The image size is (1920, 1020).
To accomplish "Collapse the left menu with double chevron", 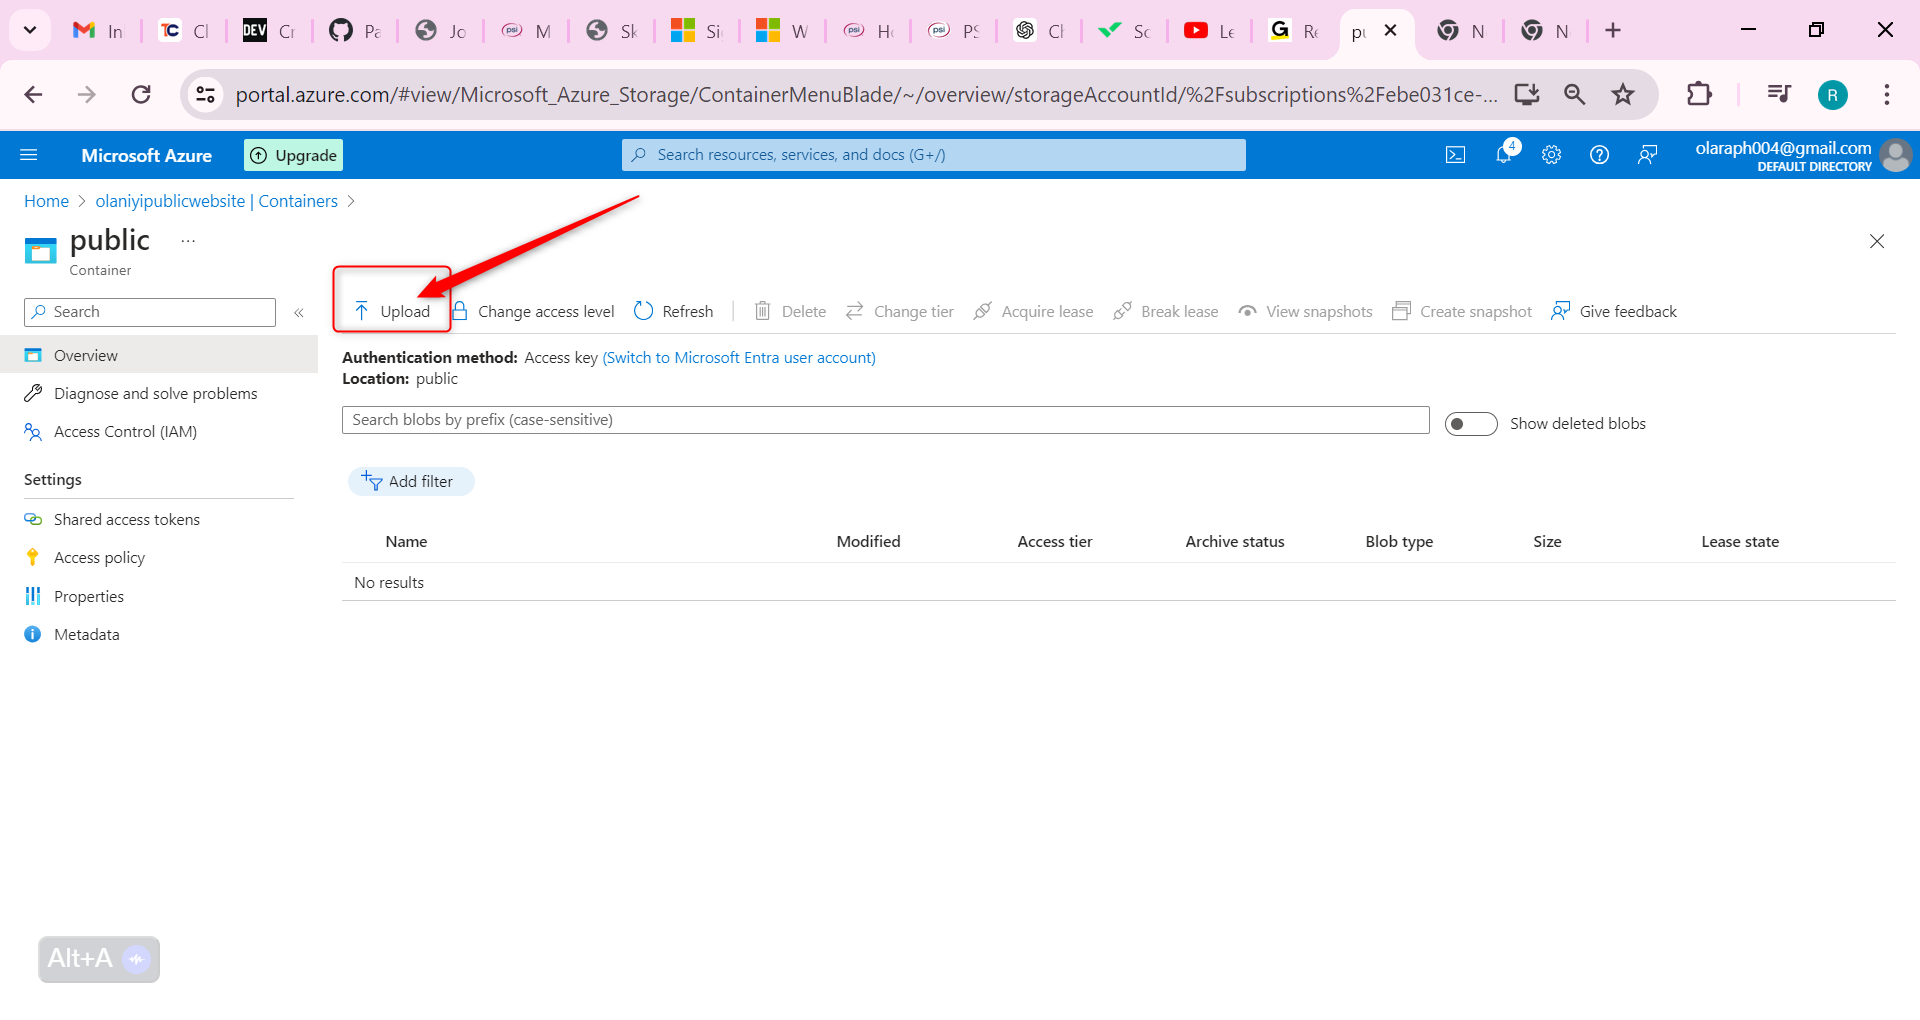I will click(299, 313).
